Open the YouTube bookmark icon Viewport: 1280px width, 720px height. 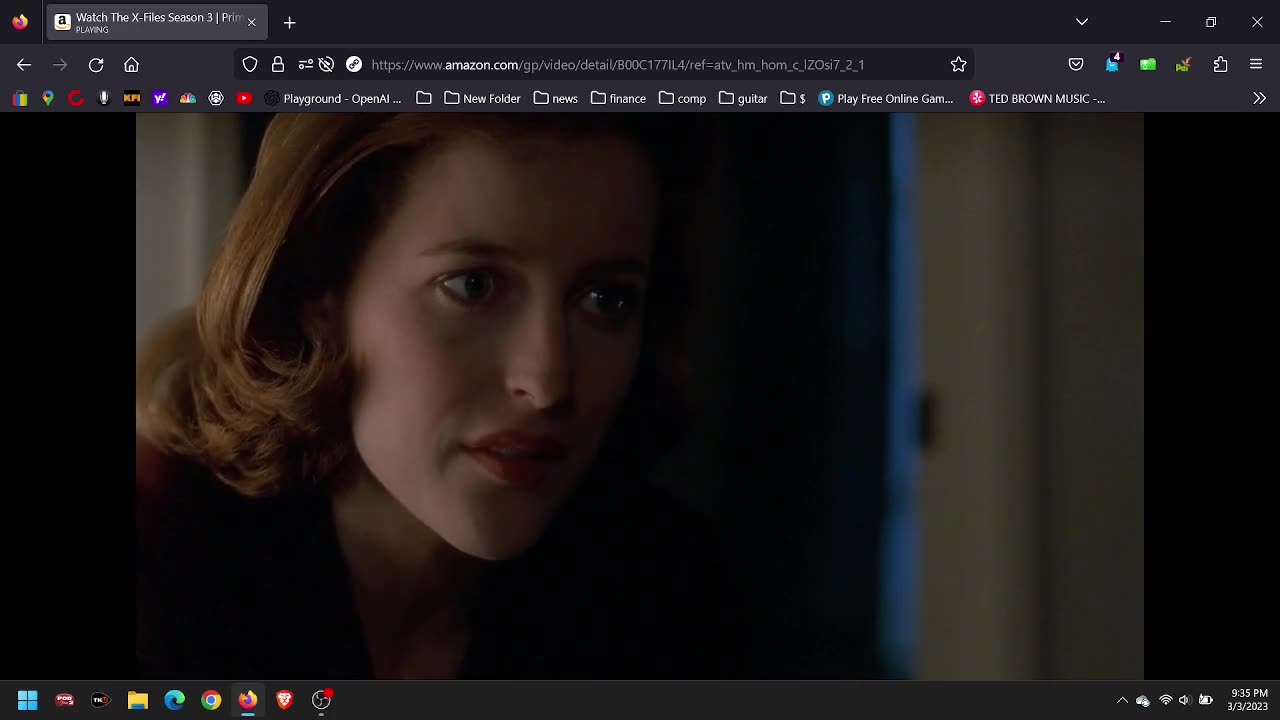(x=244, y=98)
